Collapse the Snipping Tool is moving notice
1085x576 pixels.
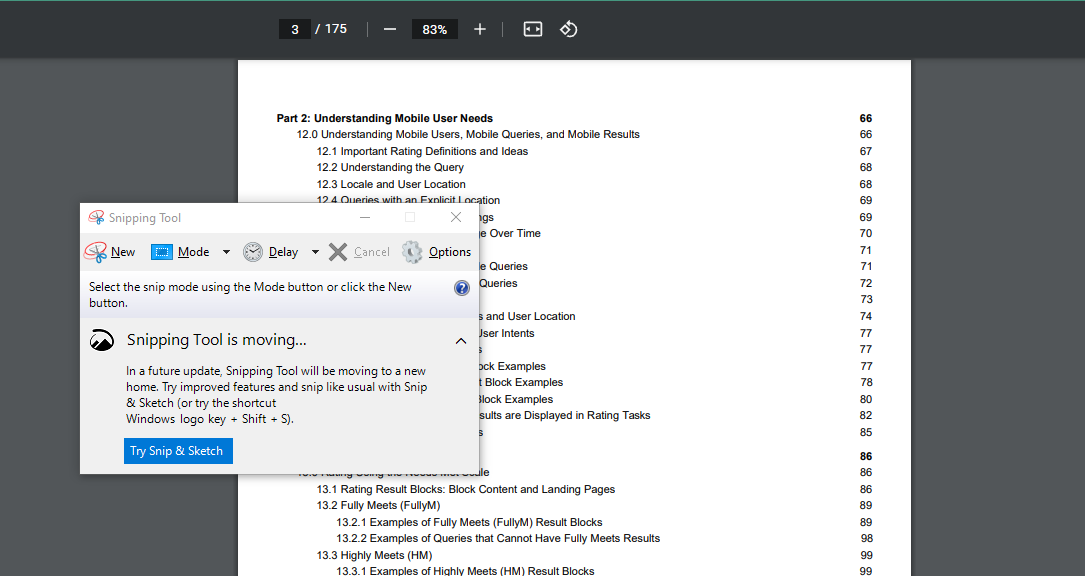[x=461, y=341]
